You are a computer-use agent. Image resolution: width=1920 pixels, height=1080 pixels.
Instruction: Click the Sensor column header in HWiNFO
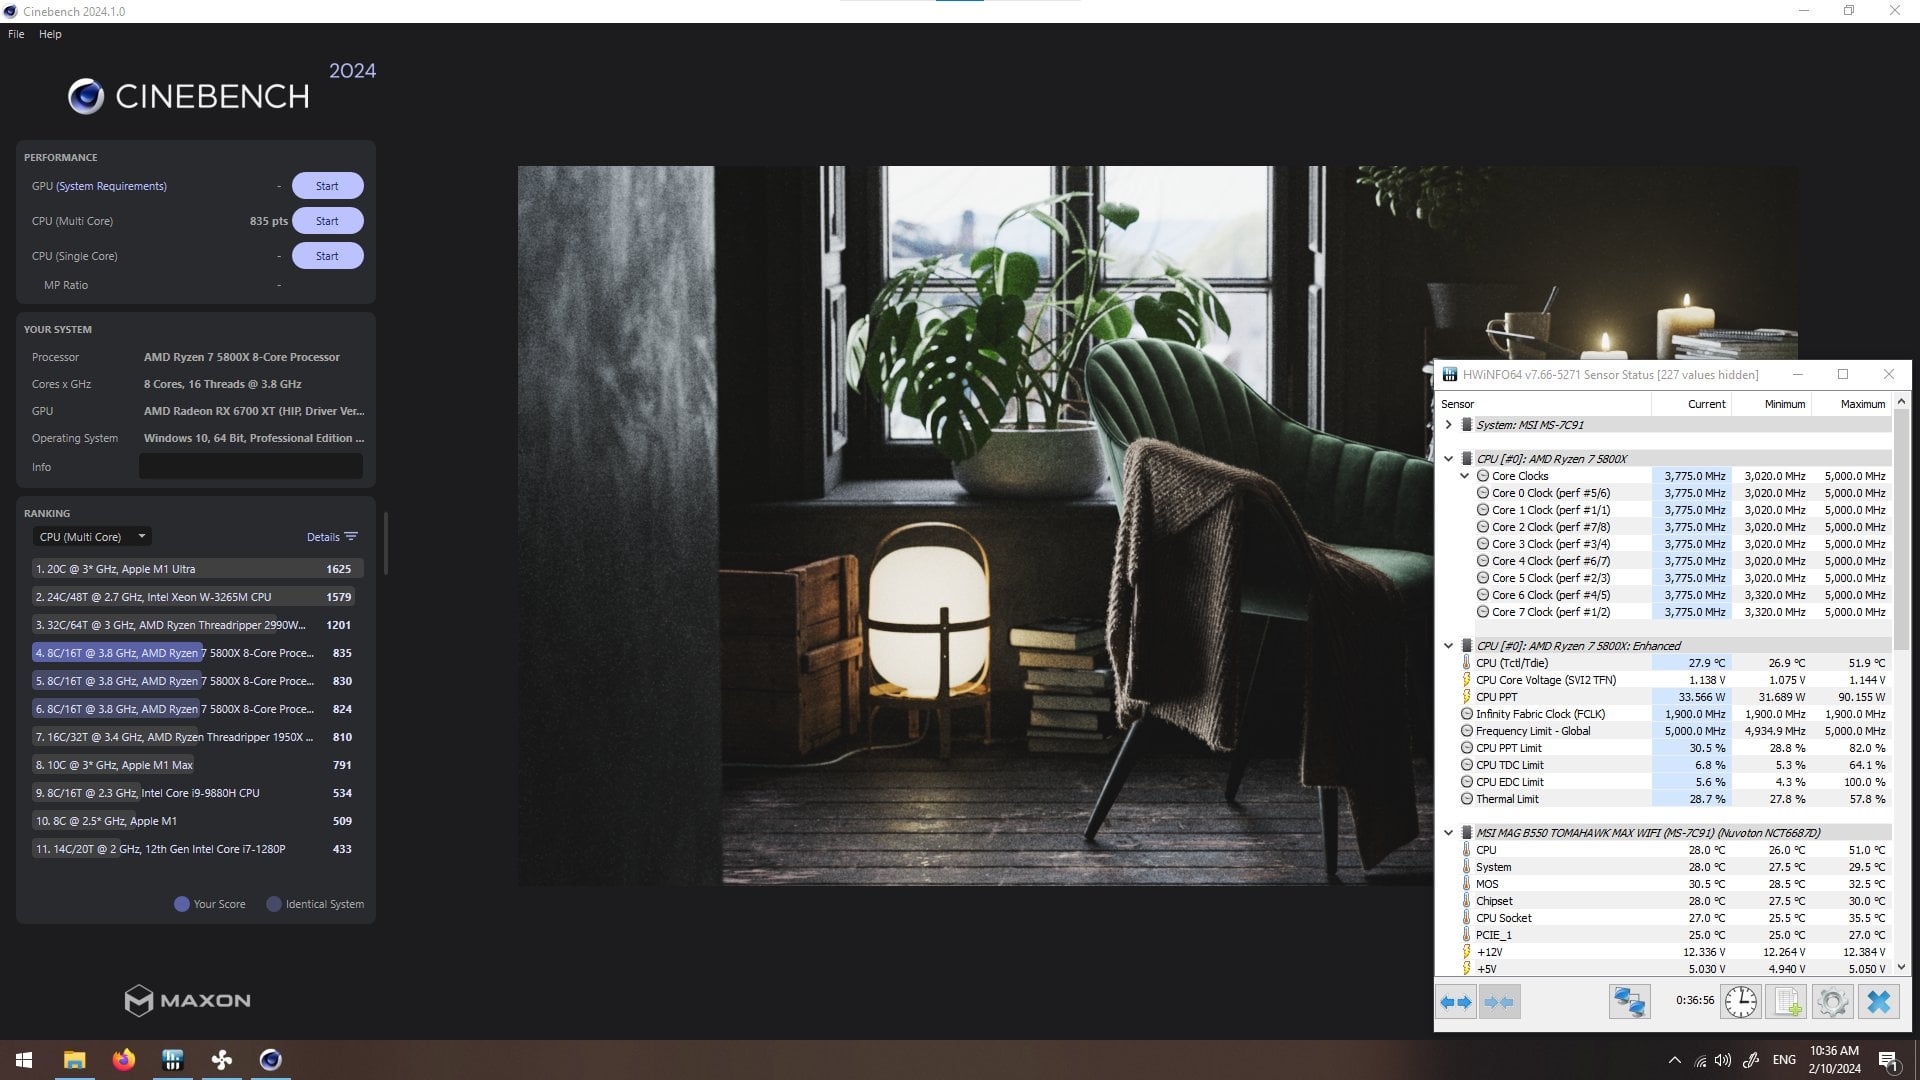pos(1543,404)
